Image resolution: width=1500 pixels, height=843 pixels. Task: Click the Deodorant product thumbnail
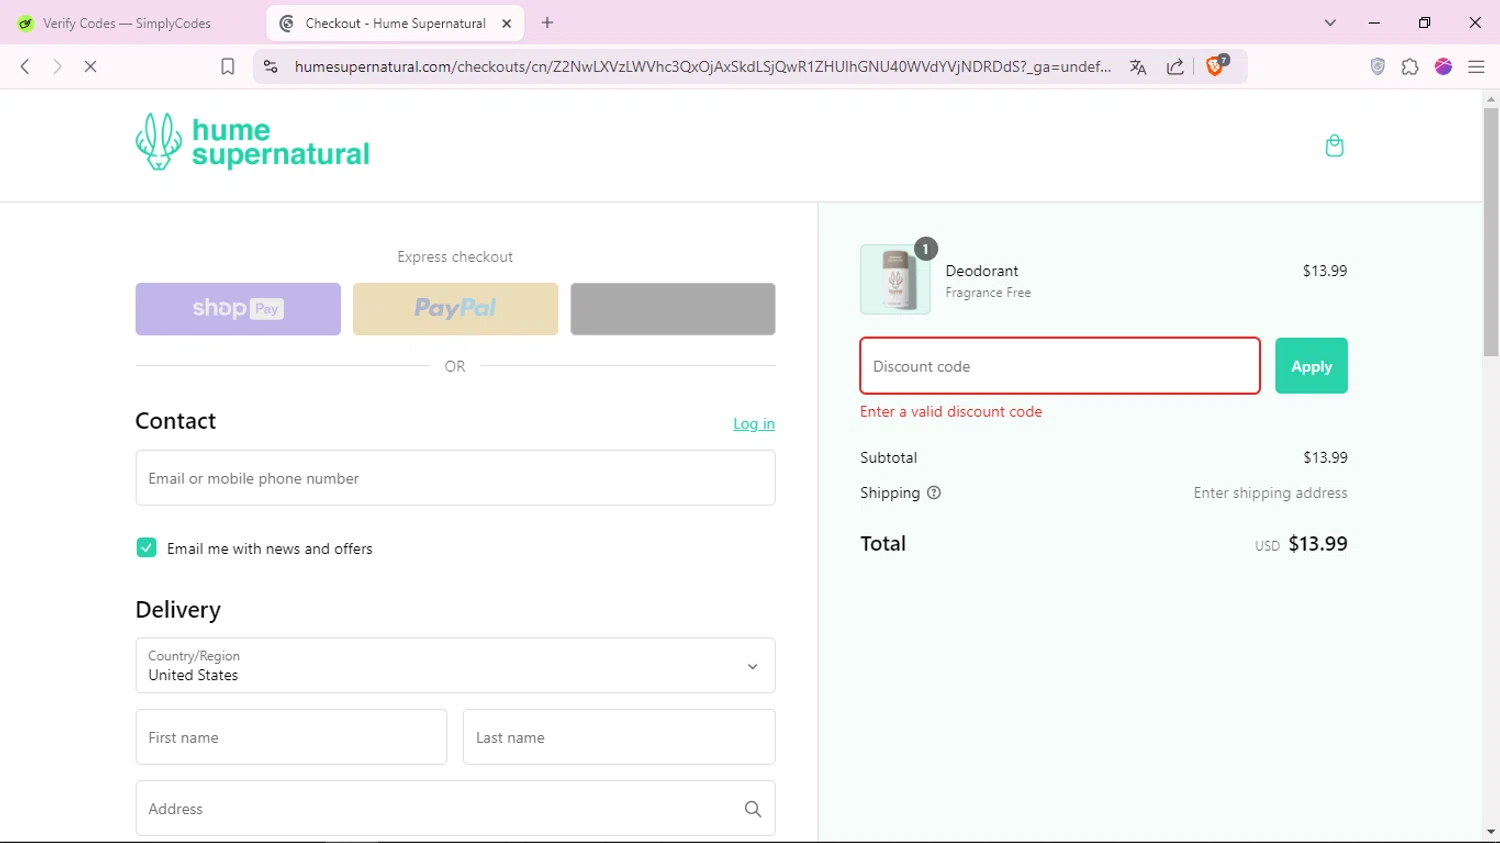[895, 280]
